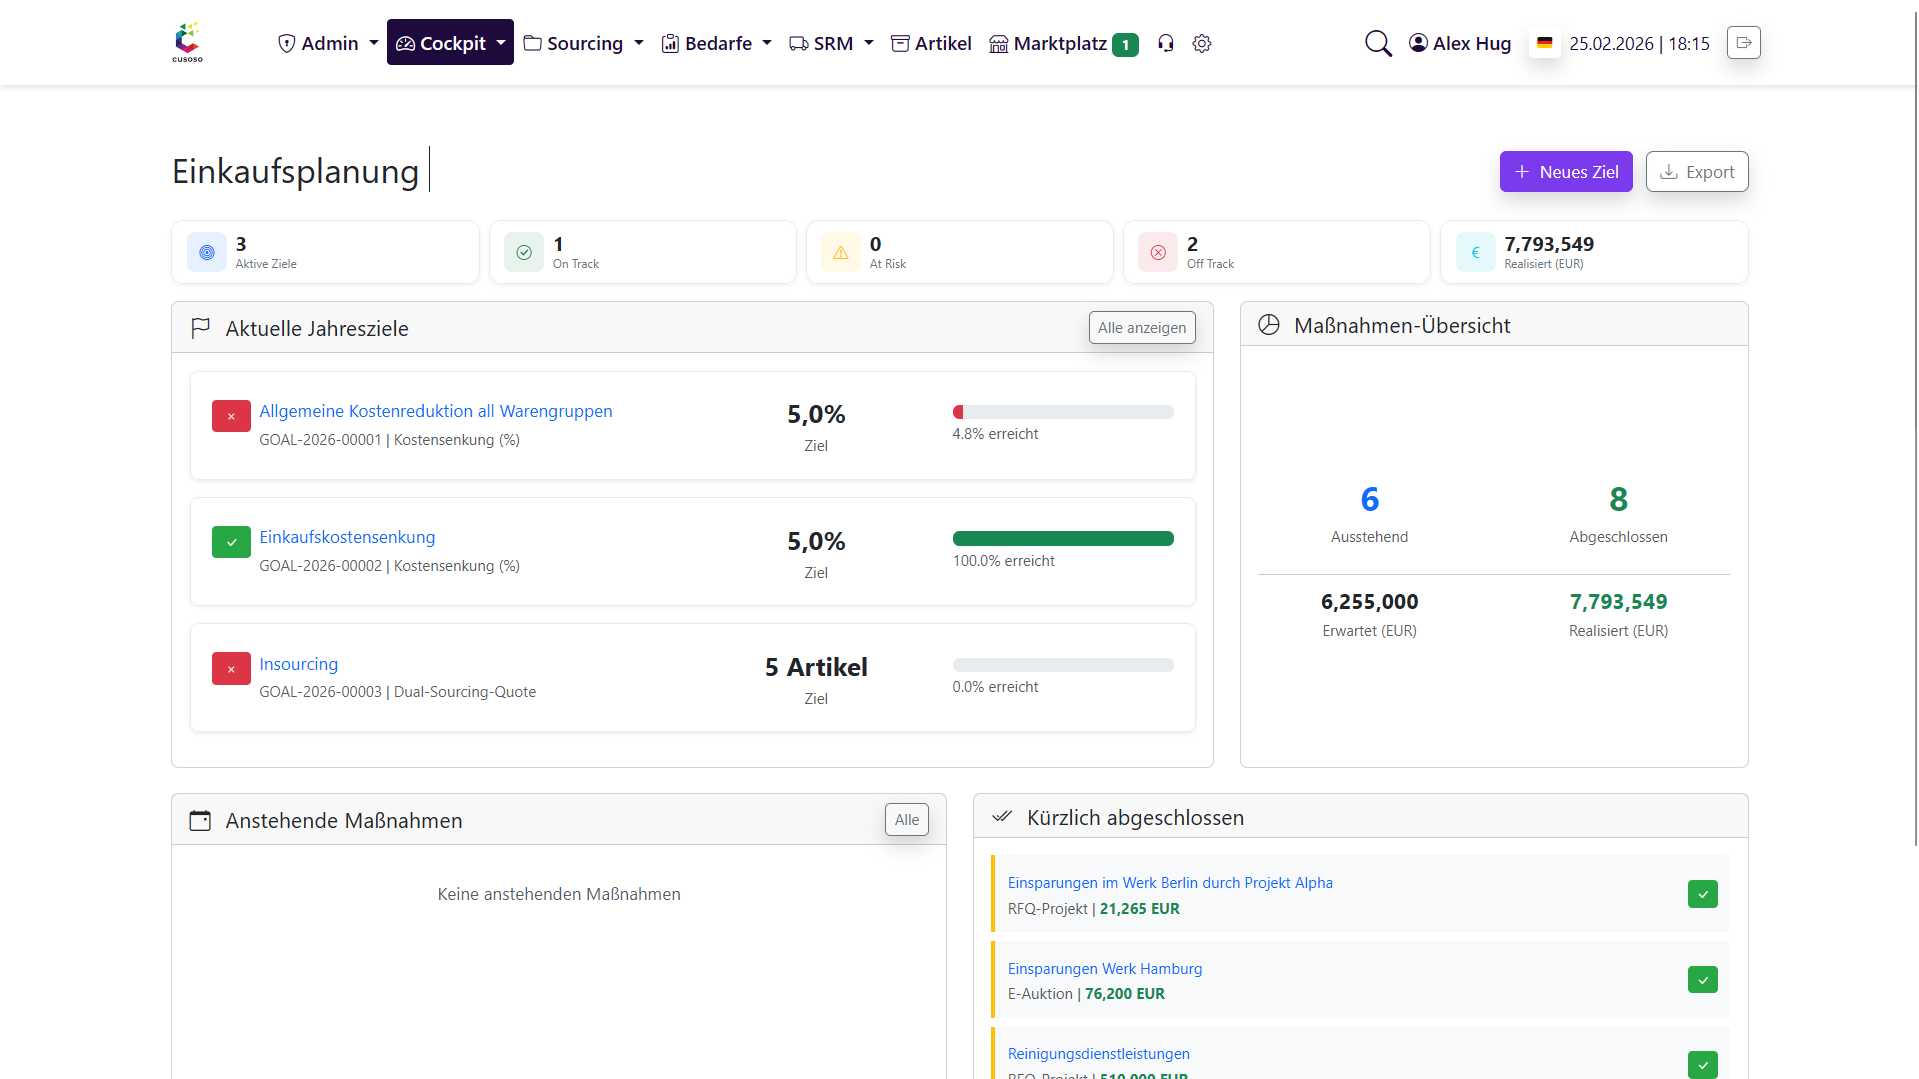Click green check for Einsparungen Werk Hamburg
1919x1079 pixels.
point(1703,979)
